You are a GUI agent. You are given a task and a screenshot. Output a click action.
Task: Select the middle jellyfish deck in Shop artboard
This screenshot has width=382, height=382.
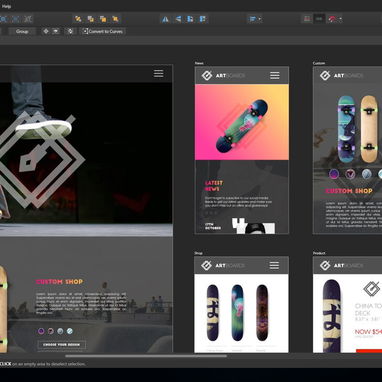click(237, 312)
